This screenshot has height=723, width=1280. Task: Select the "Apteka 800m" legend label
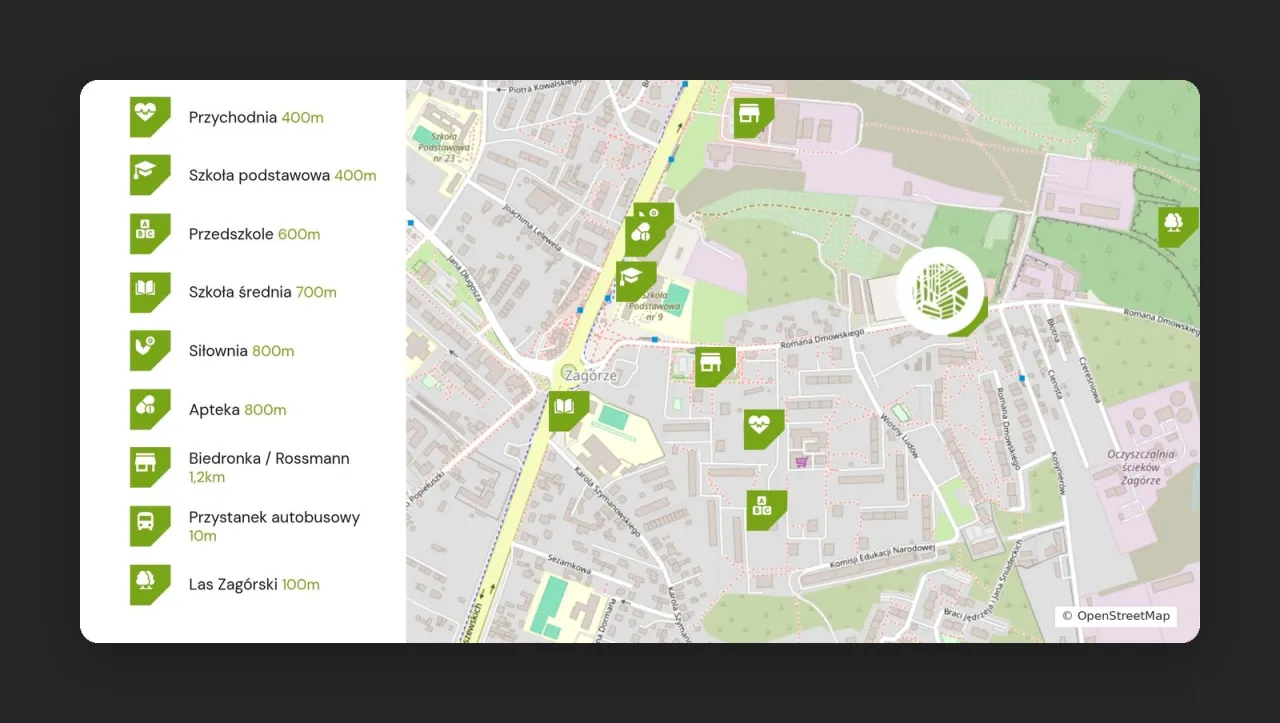click(238, 410)
